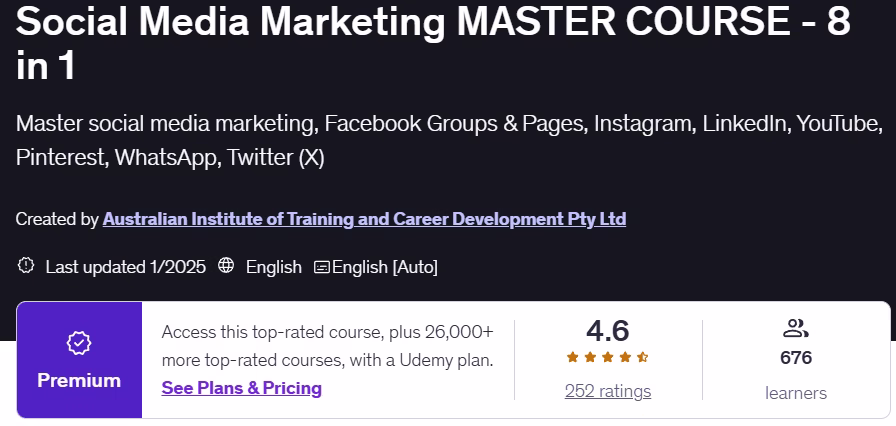
Task: Open See Plans & Pricing link
Action: tap(241, 388)
